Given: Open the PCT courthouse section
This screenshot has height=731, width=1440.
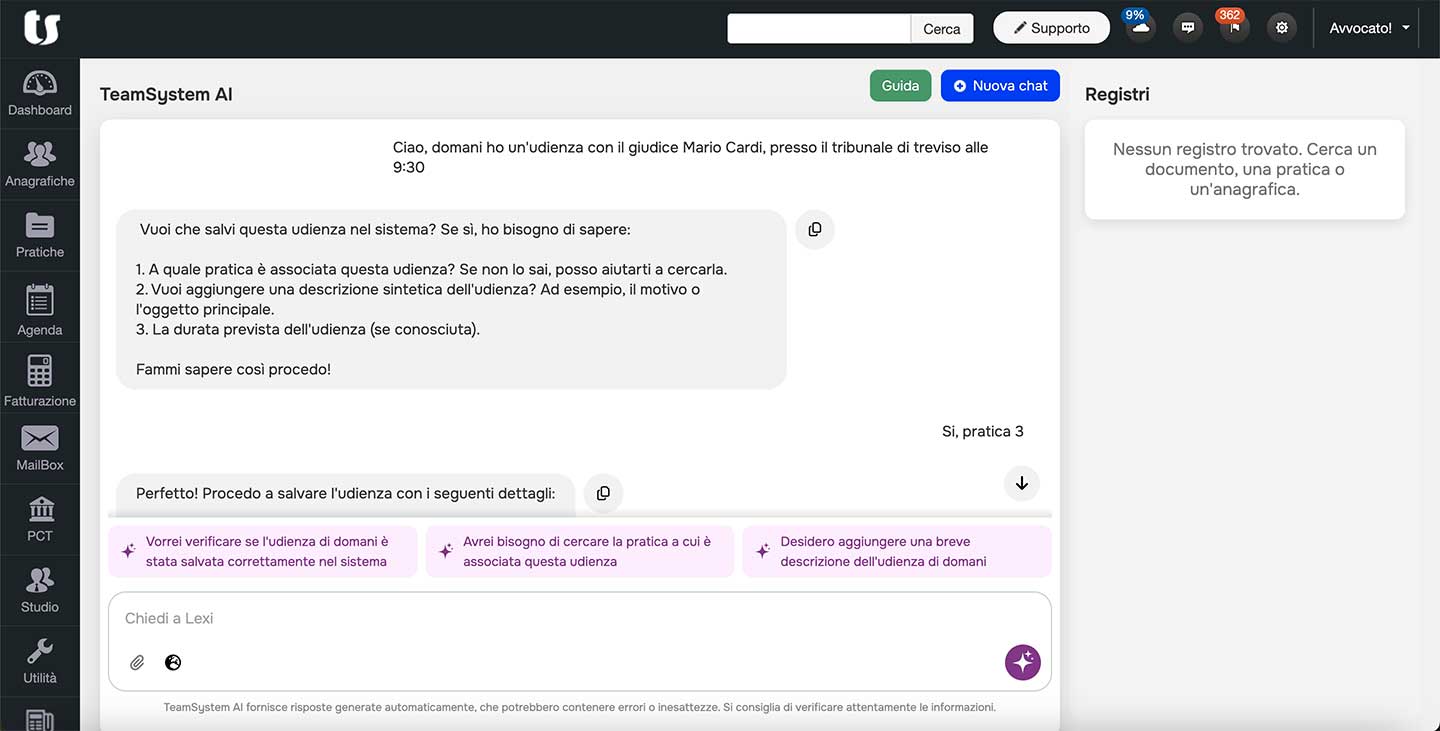Looking at the screenshot, I should click(40, 520).
